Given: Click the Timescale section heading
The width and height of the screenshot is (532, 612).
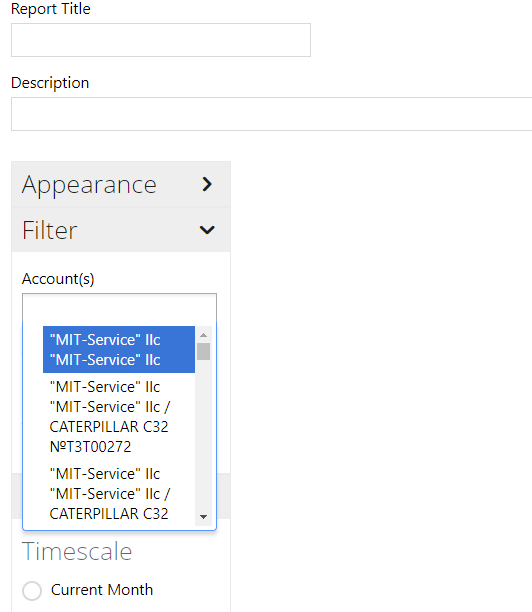Looking at the screenshot, I should pos(77,552).
